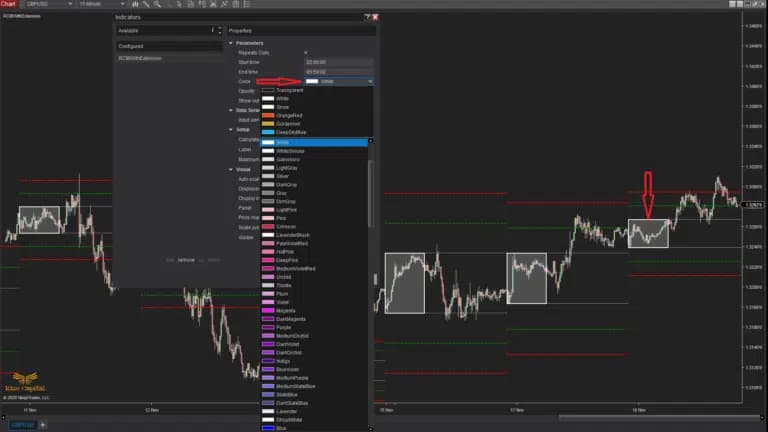Close the Indicators dialog with the red X
This screenshot has width=768, height=432.
coord(375,17)
